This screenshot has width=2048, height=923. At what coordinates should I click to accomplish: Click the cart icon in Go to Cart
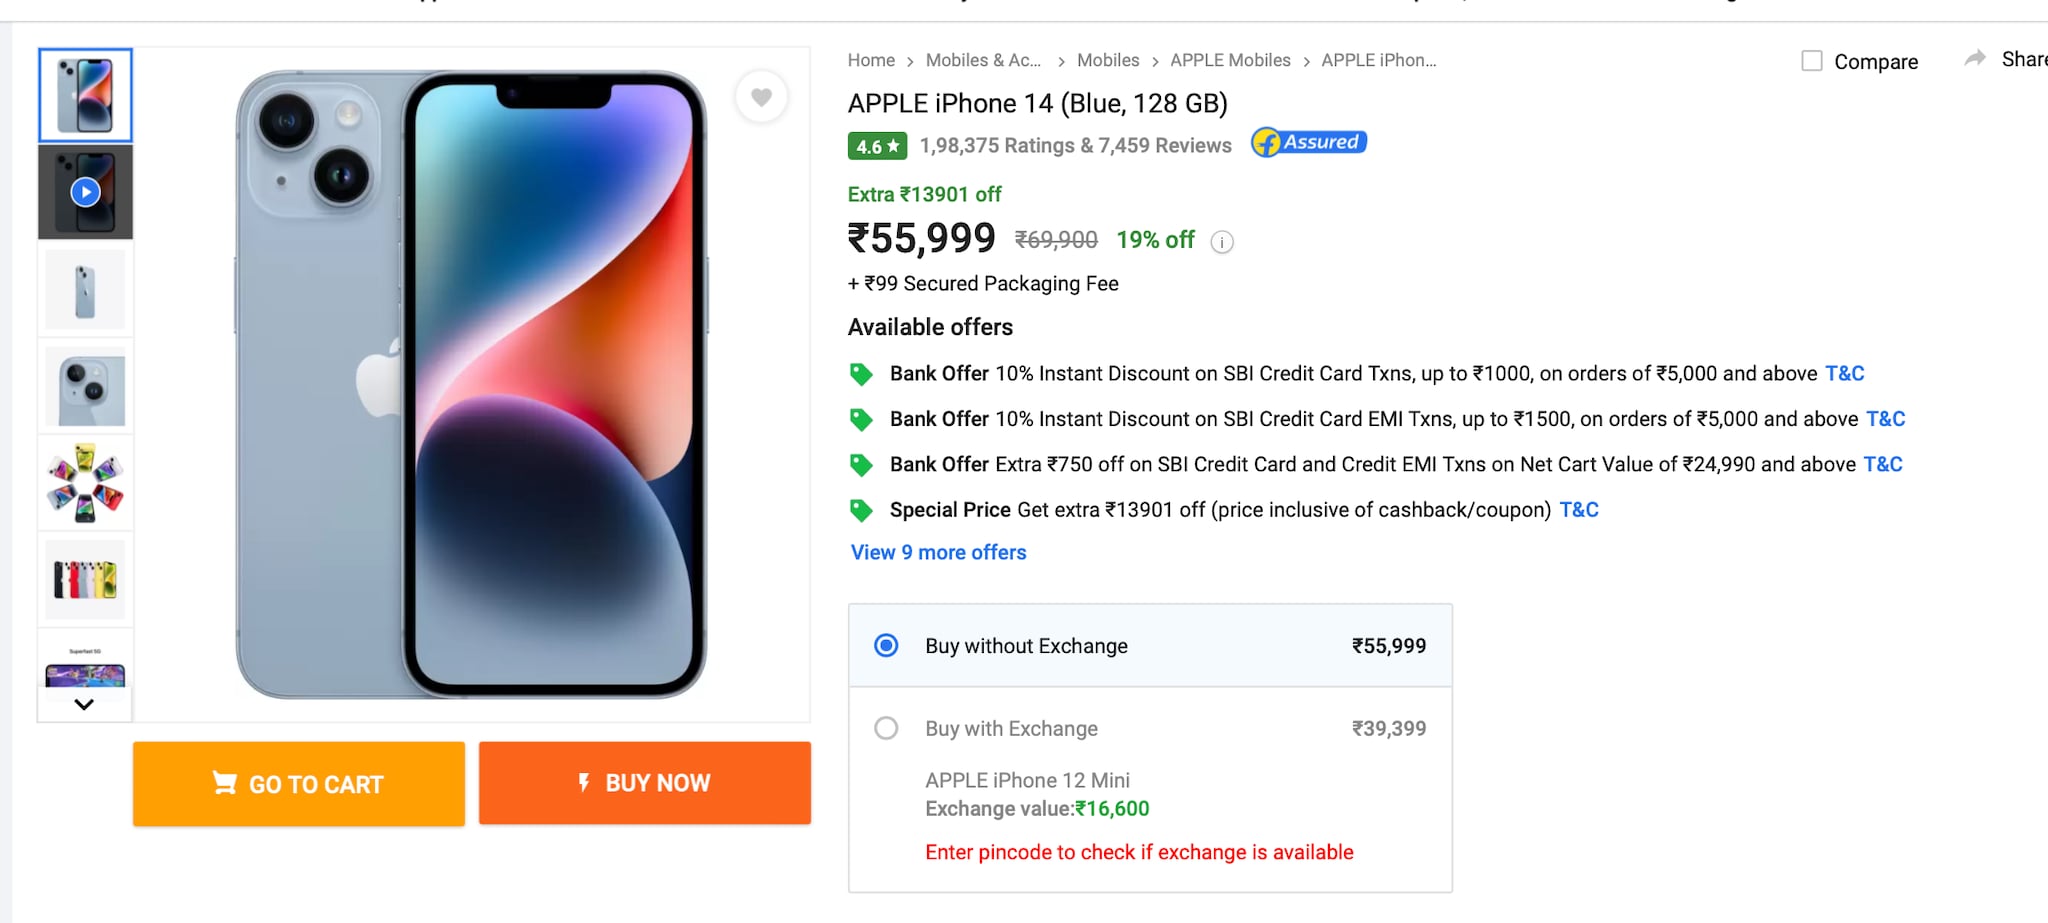coord(225,783)
